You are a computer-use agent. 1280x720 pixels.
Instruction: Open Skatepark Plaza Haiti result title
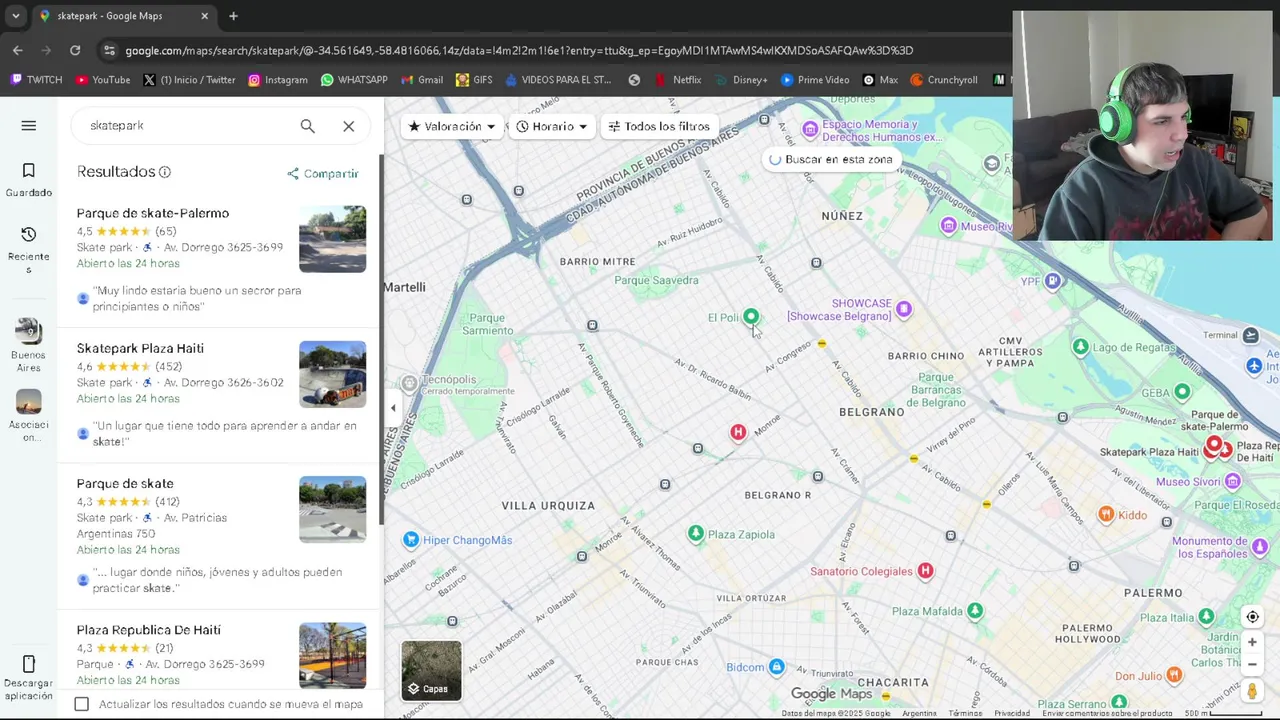pos(140,348)
